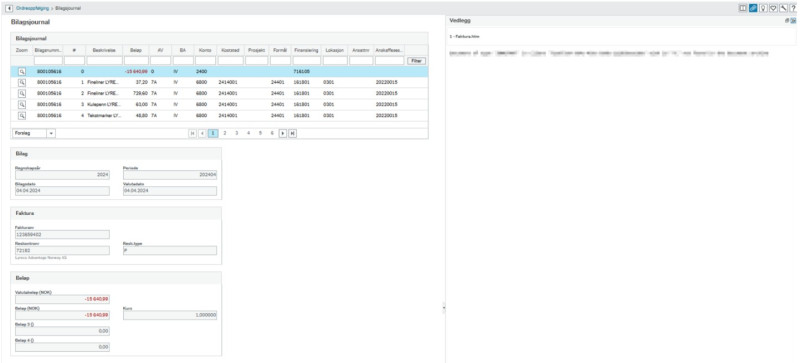Go to next page of journal
Image resolution: width=800 pixels, height=363 pixels.
283,133
